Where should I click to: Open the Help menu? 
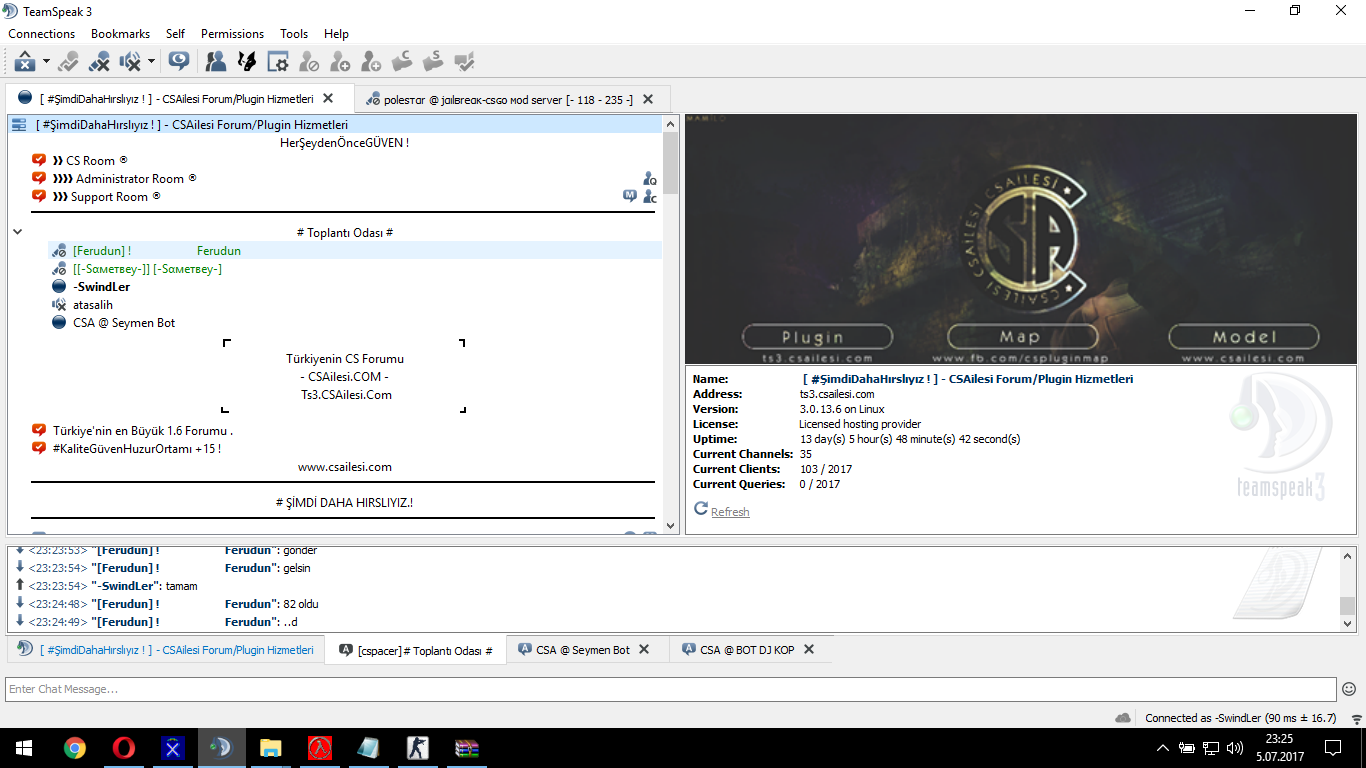336,34
